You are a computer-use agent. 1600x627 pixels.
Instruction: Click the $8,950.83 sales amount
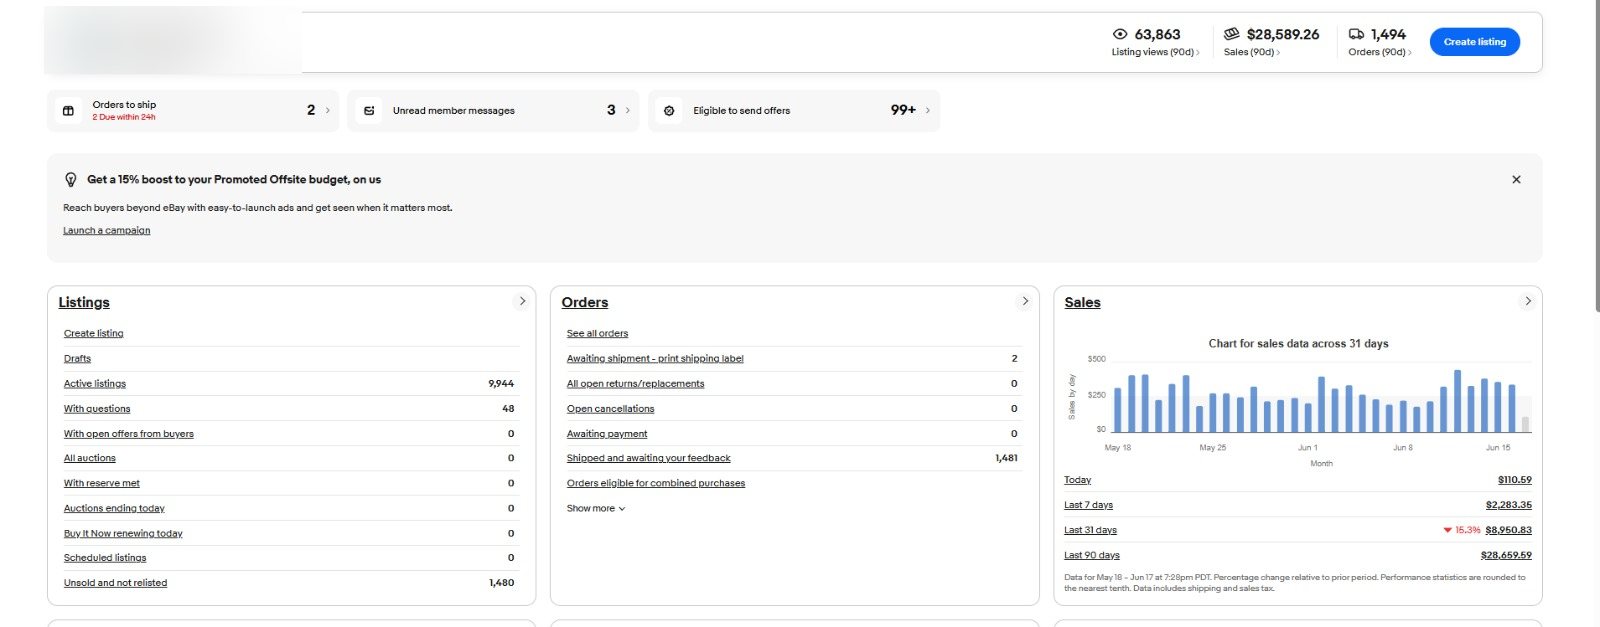1508,530
